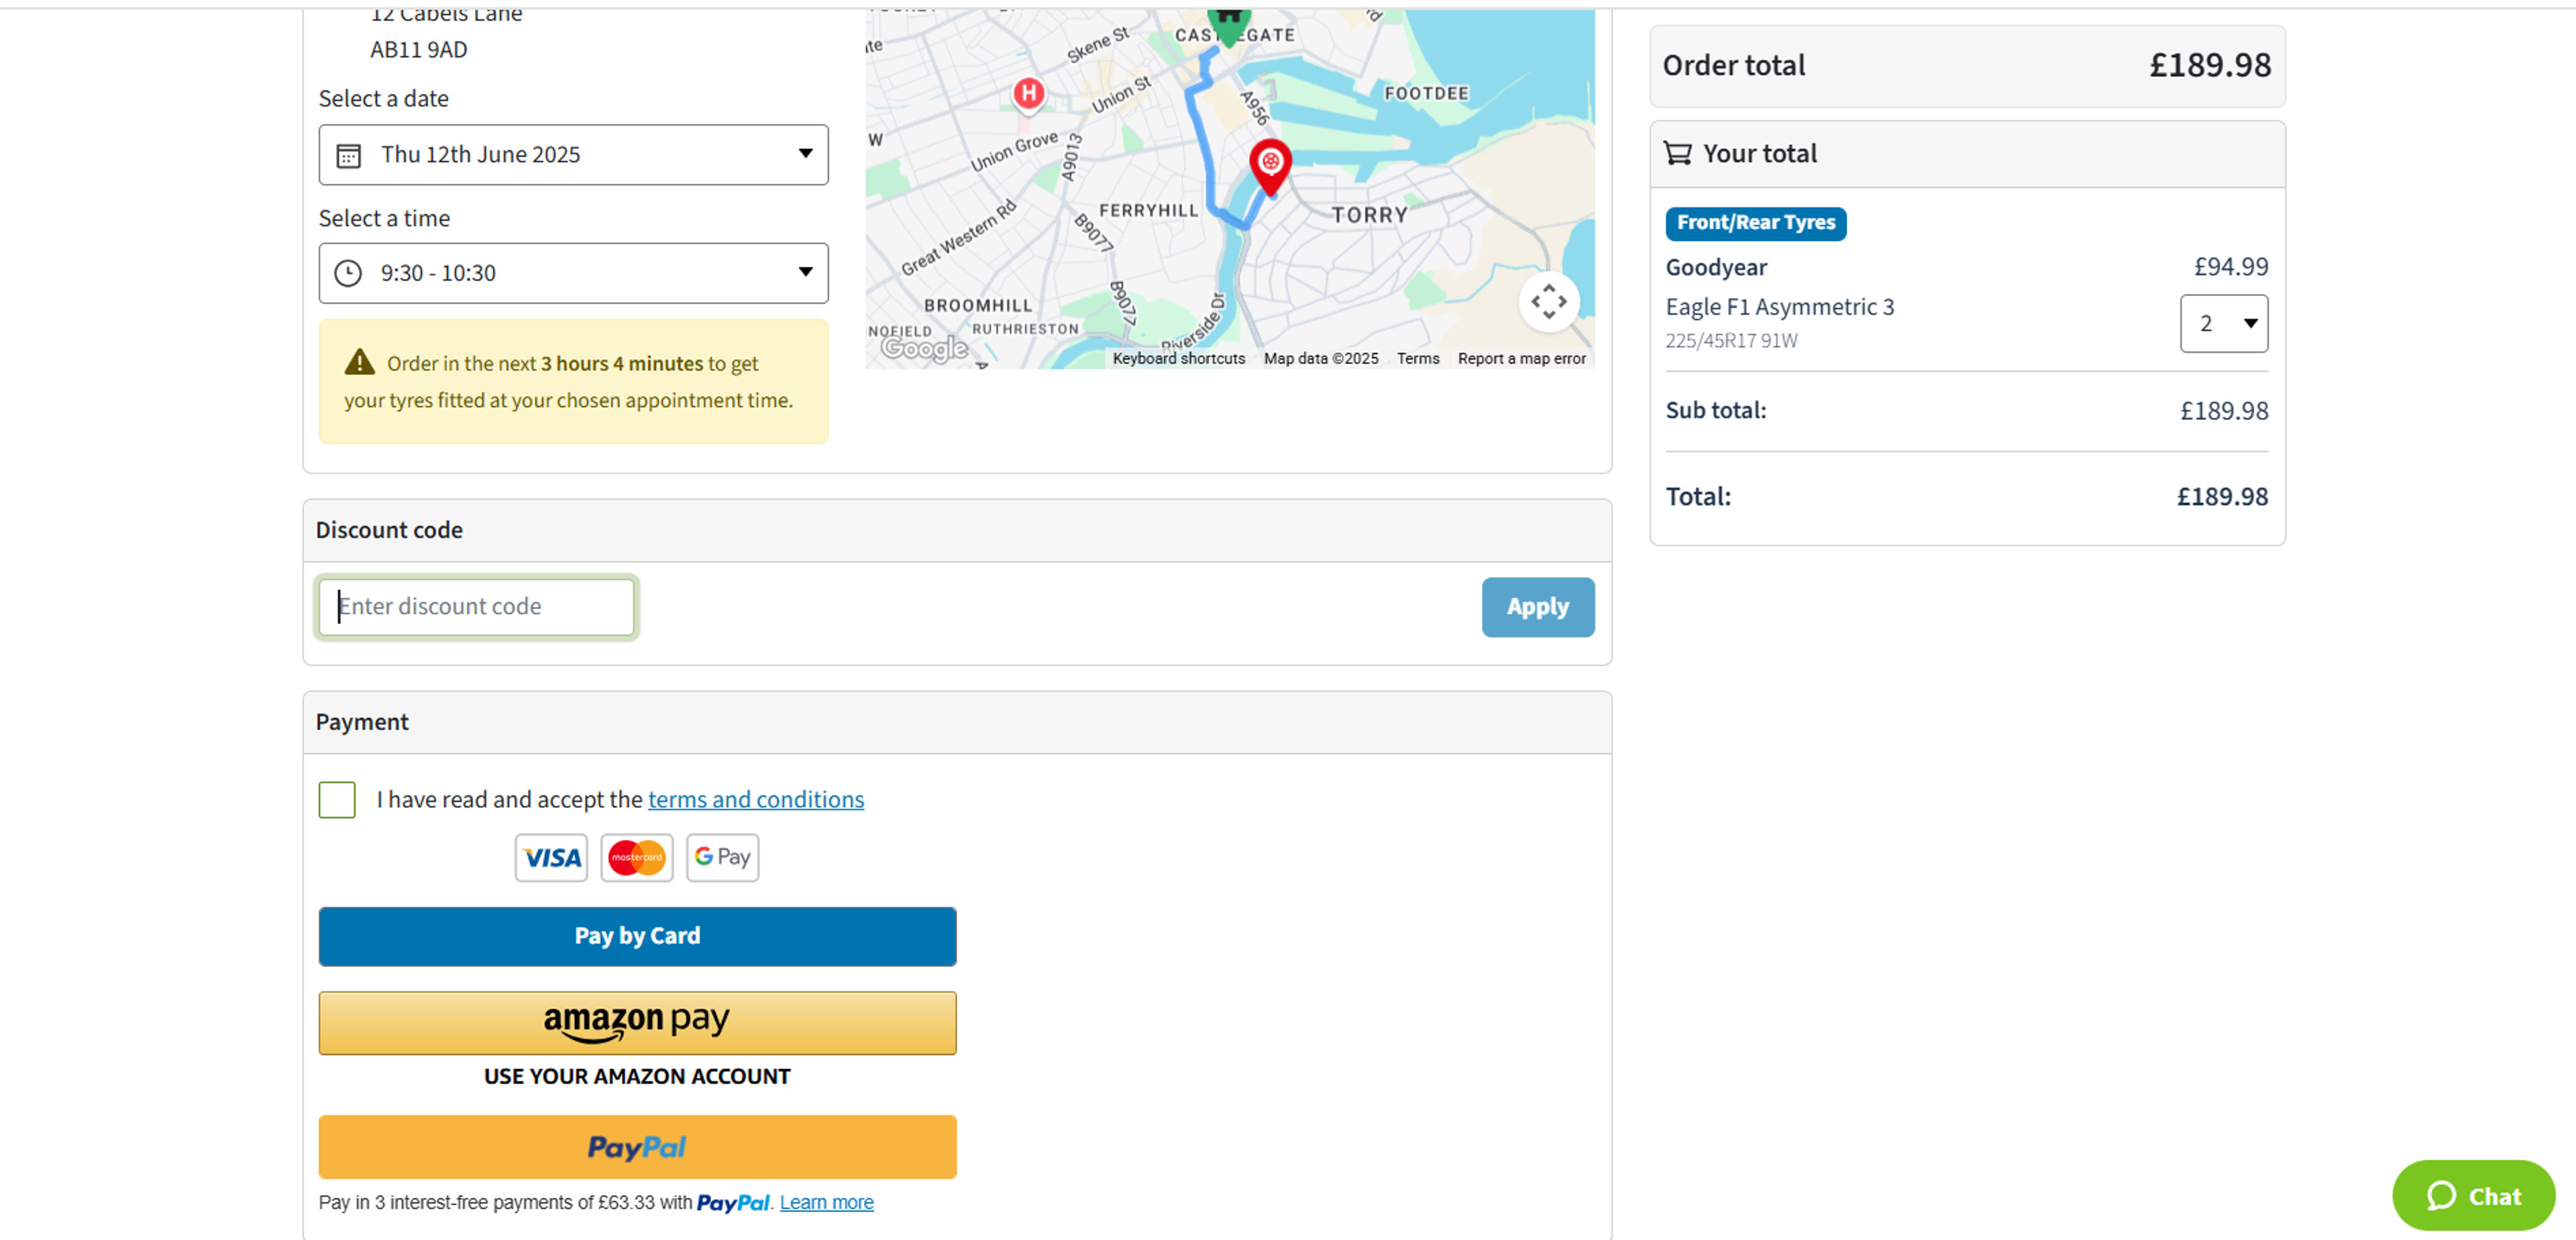This screenshot has height=1240, width=2576.
Task: Open the time slot dropdown 9:30 - 10:30
Action: pyautogui.click(x=573, y=272)
